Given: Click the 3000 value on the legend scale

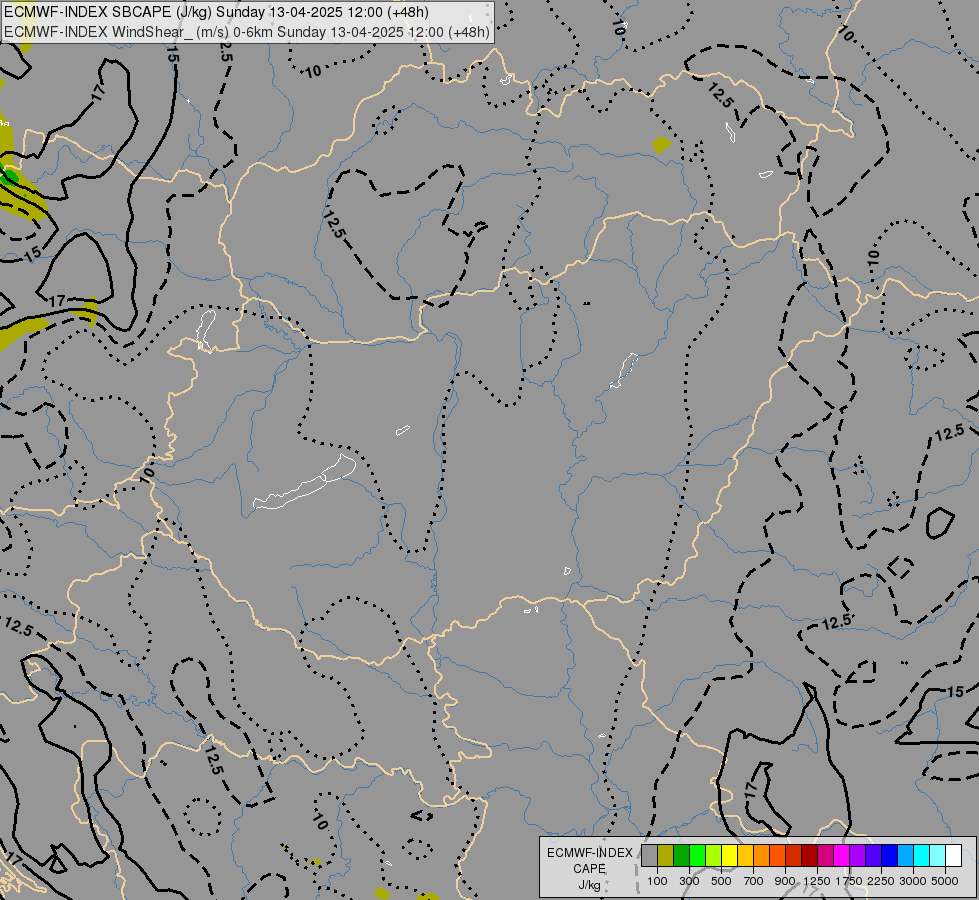Looking at the screenshot, I should tap(913, 881).
